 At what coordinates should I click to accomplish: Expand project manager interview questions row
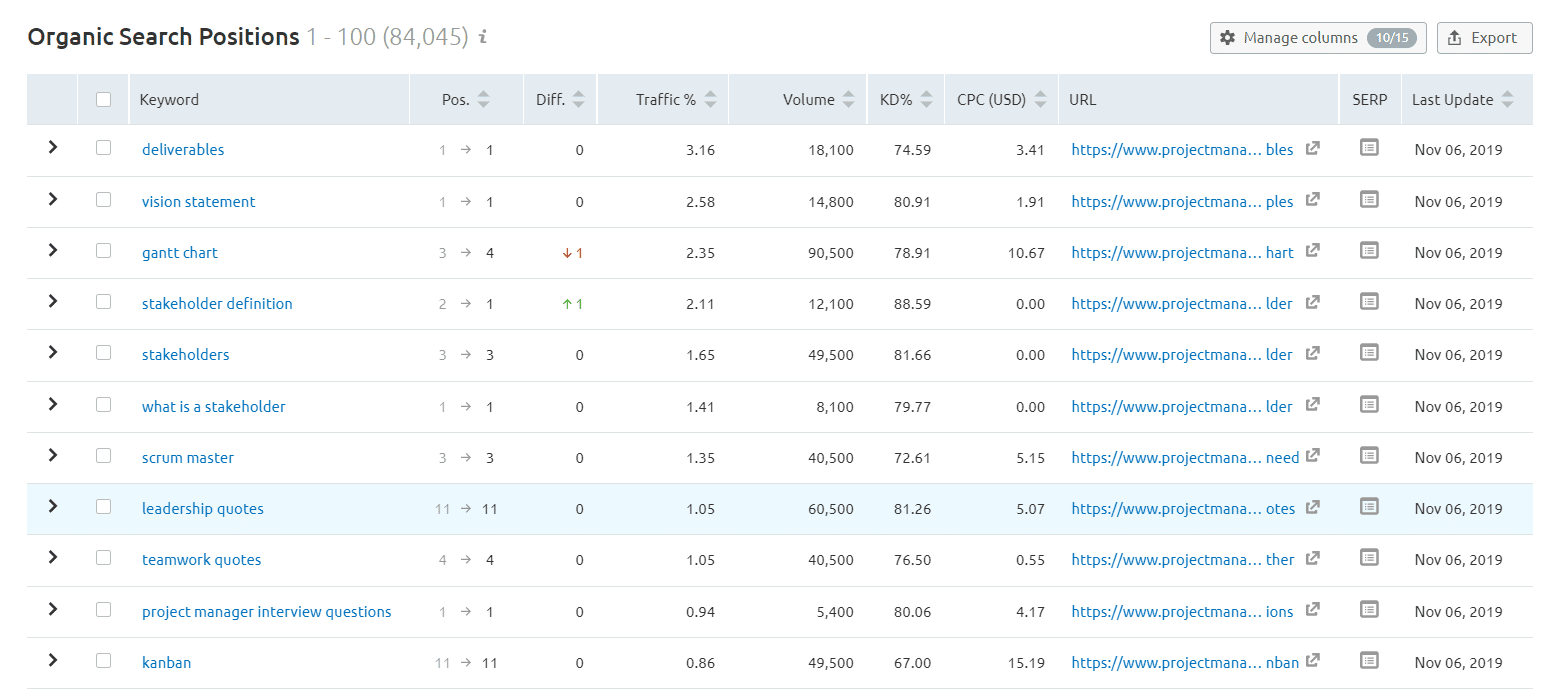pyautogui.click(x=53, y=609)
